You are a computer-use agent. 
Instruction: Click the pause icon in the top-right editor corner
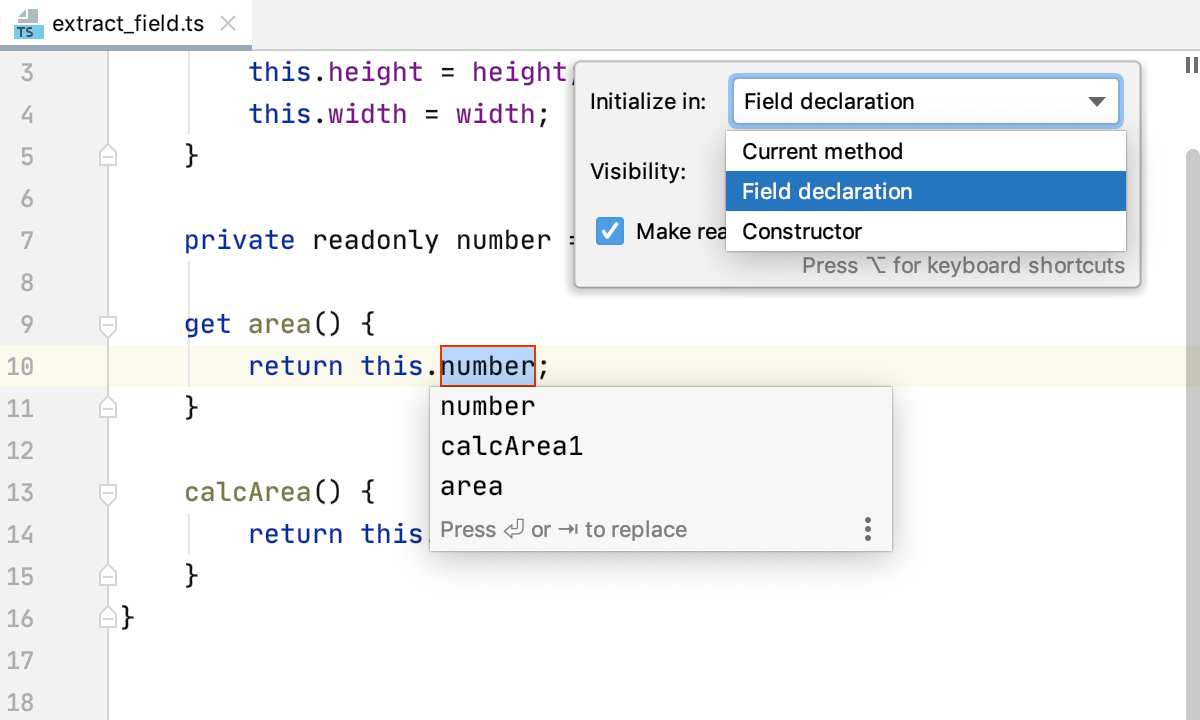coord(1190,64)
